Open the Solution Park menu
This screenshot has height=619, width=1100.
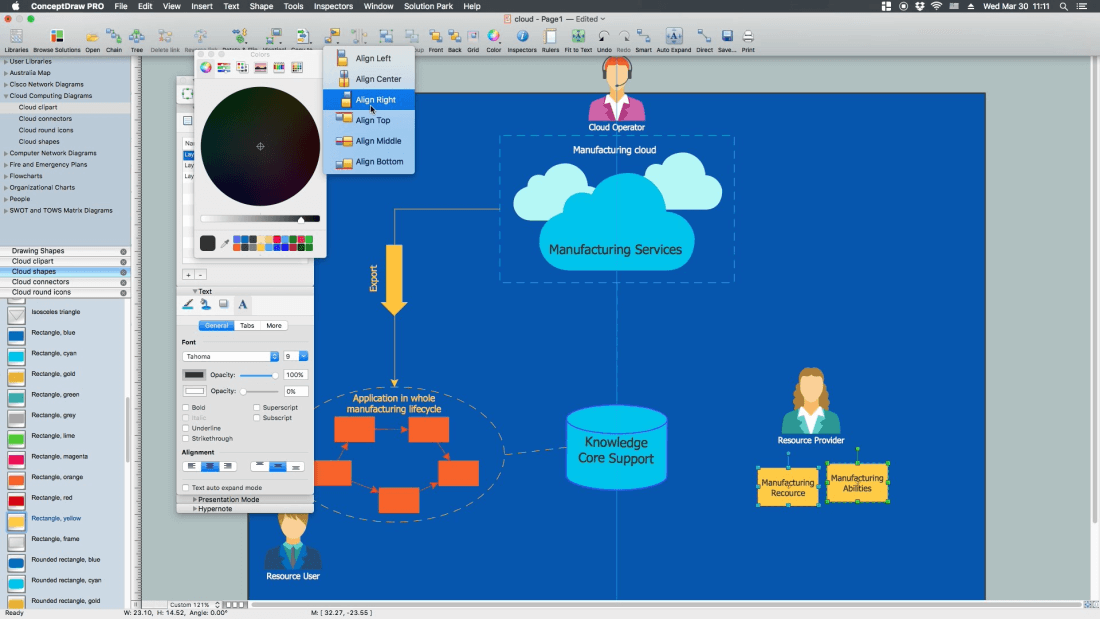coord(428,6)
